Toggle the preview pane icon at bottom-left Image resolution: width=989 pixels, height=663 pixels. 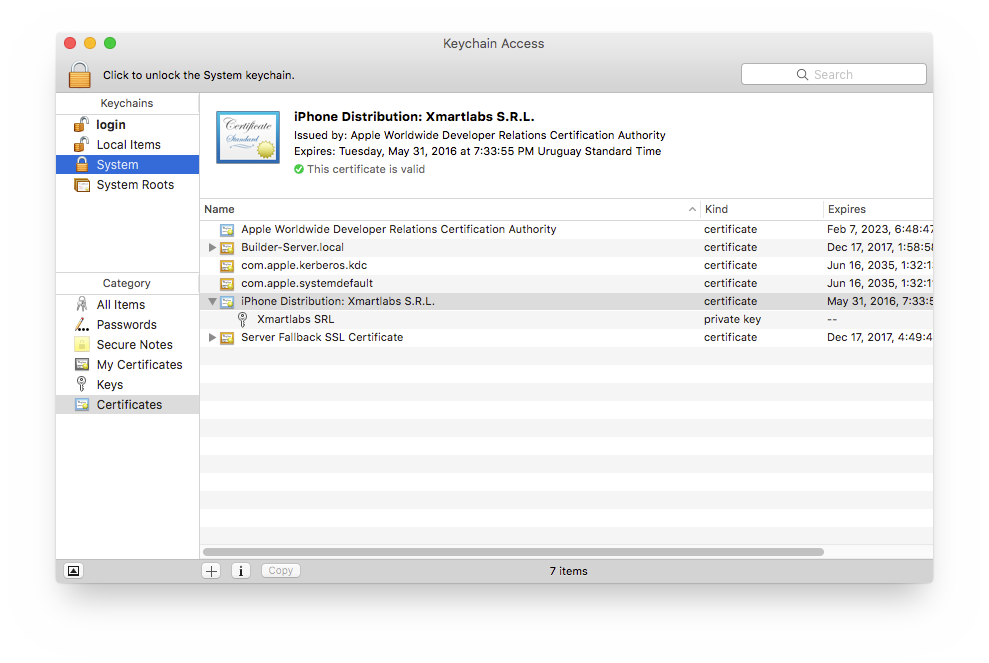pyautogui.click(x=73, y=571)
